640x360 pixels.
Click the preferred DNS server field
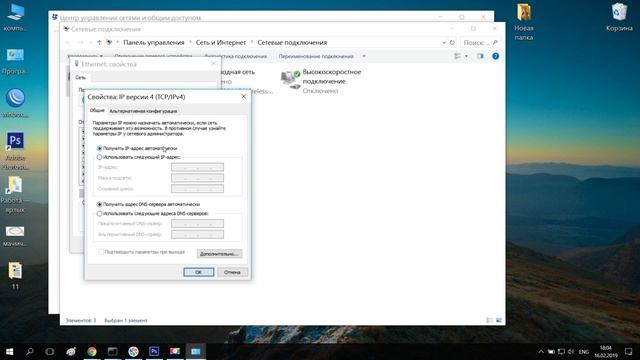(x=198, y=224)
